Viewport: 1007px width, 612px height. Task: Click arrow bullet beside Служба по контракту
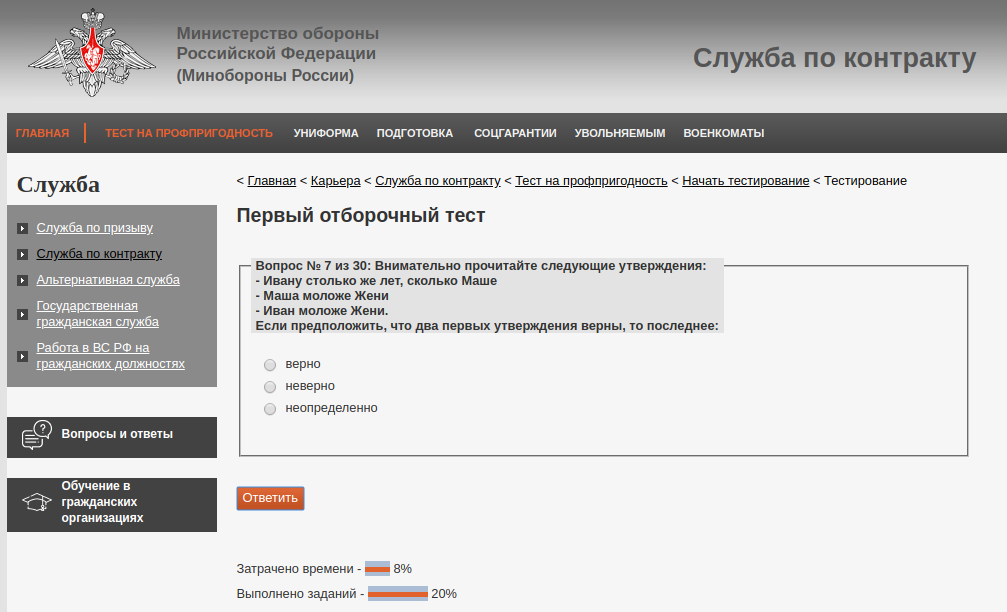pyautogui.click(x=23, y=255)
